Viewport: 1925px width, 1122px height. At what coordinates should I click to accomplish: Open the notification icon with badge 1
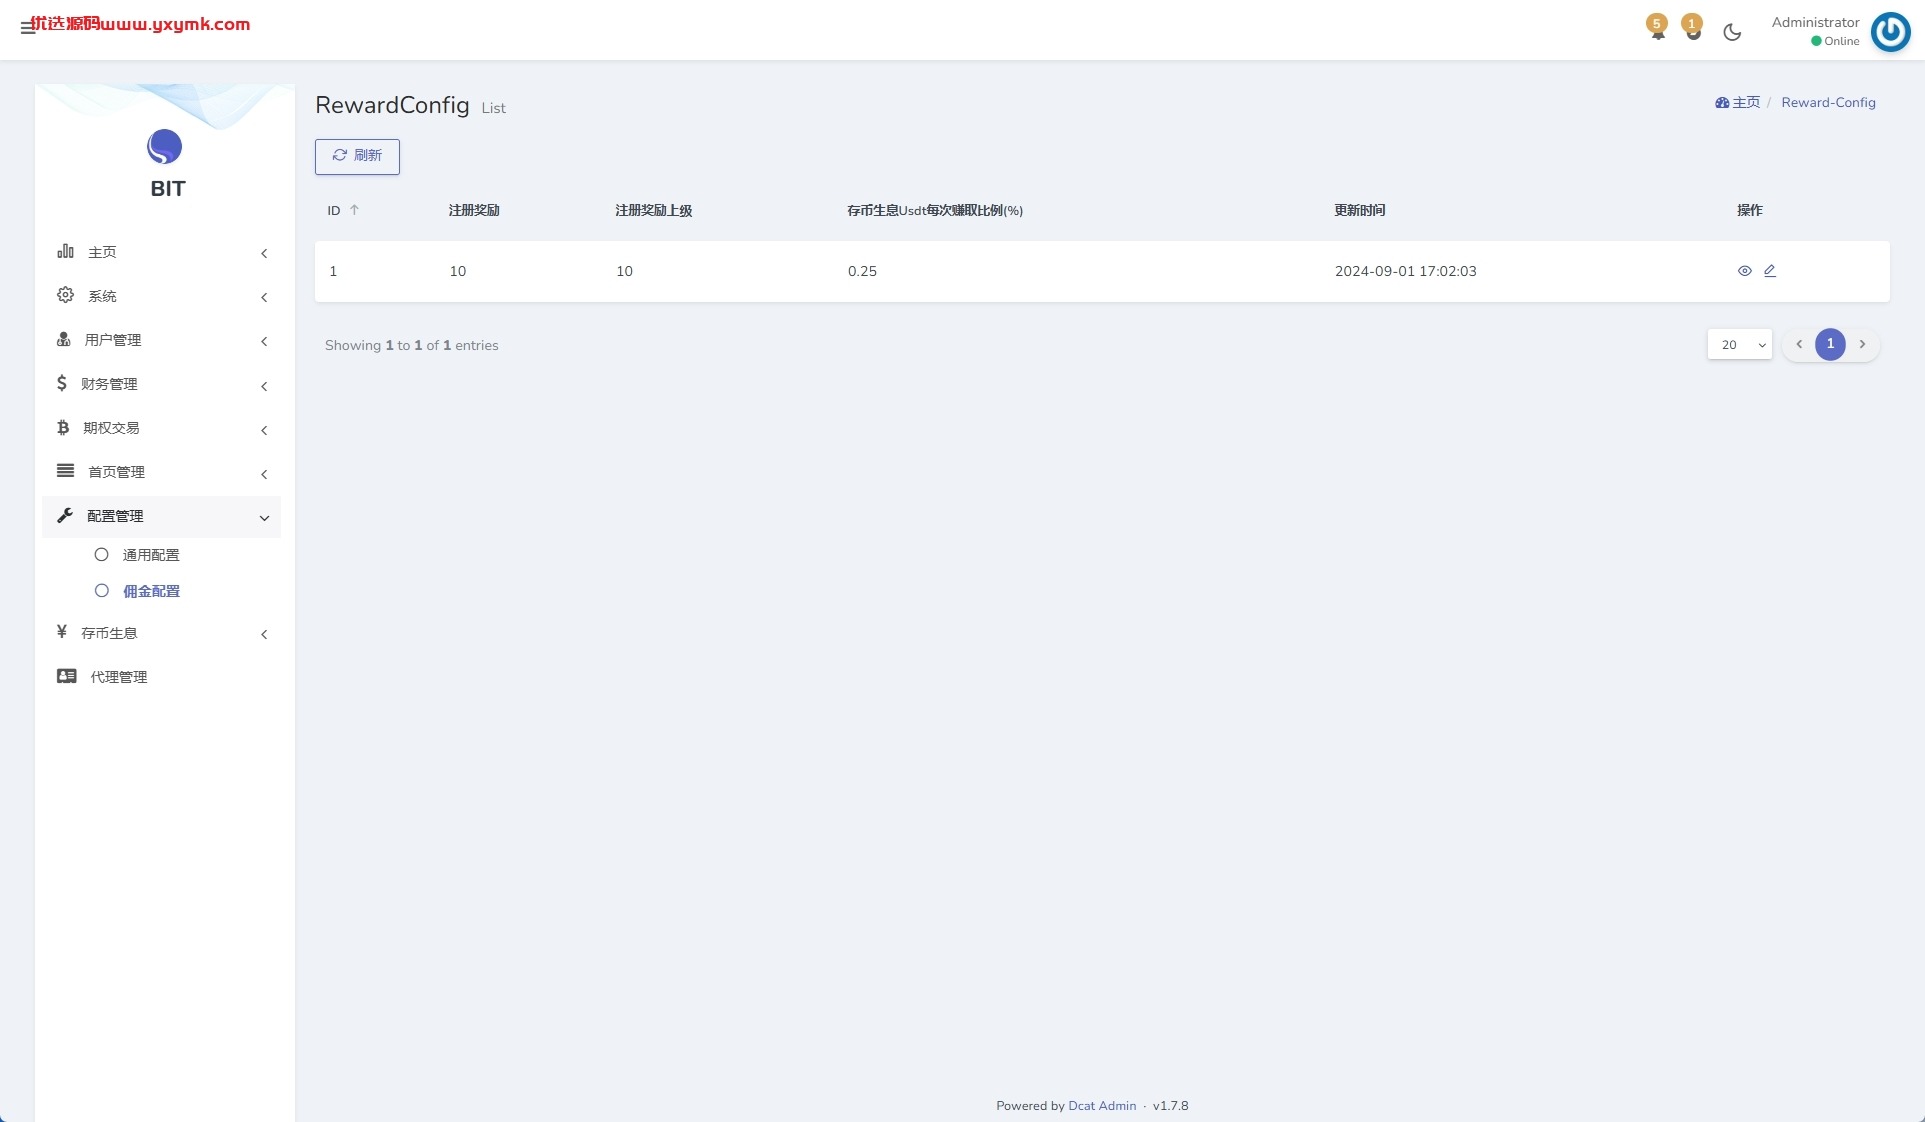click(1692, 27)
